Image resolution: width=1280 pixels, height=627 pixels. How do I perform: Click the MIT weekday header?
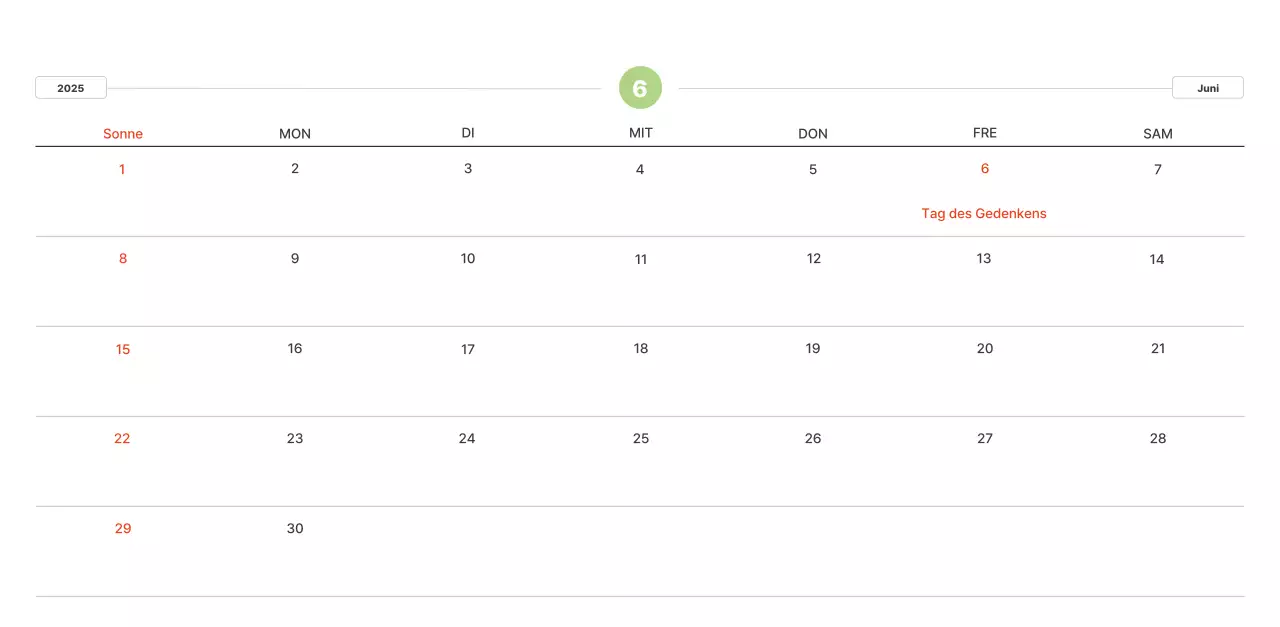point(641,134)
